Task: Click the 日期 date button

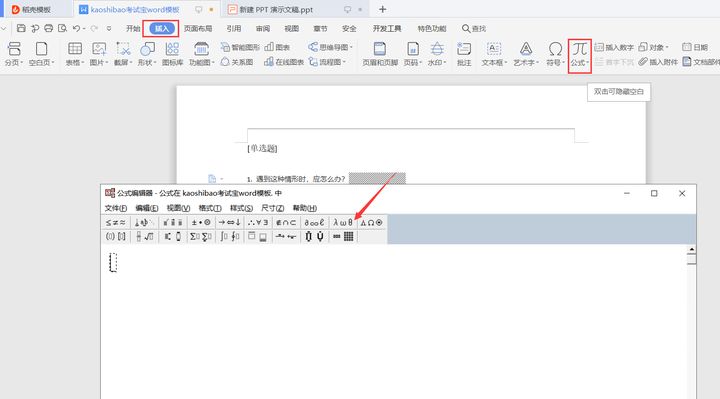Action: [695, 47]
